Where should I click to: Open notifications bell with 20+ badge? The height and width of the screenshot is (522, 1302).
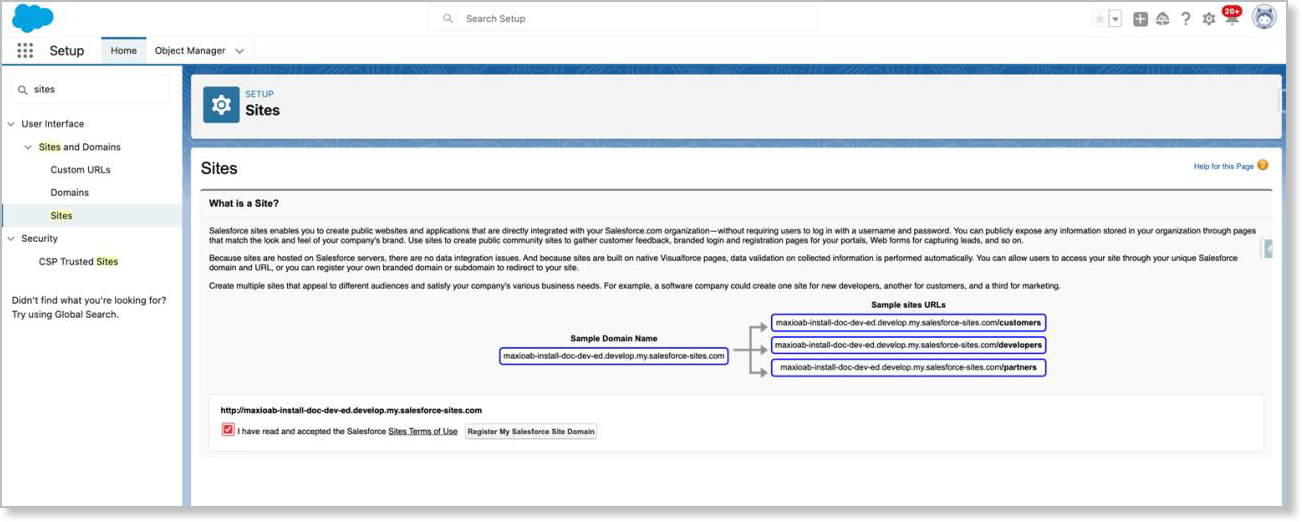coord(1232,17)
